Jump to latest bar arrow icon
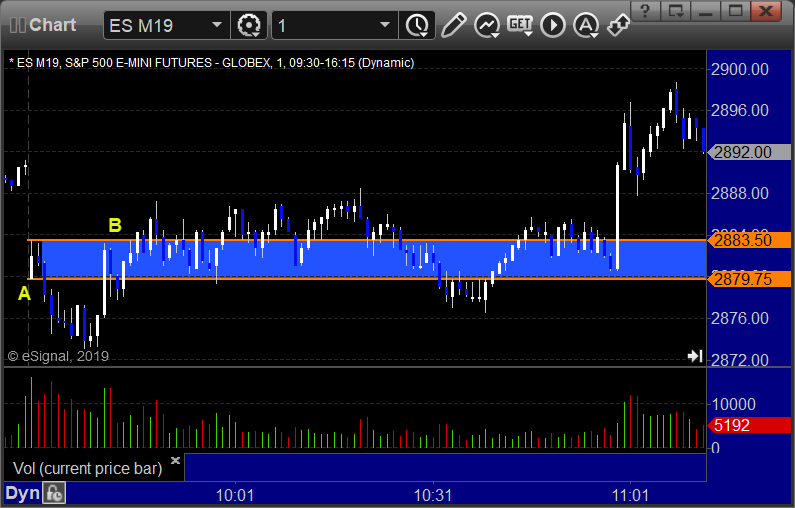The image size is (795, 508). point(695,356)
